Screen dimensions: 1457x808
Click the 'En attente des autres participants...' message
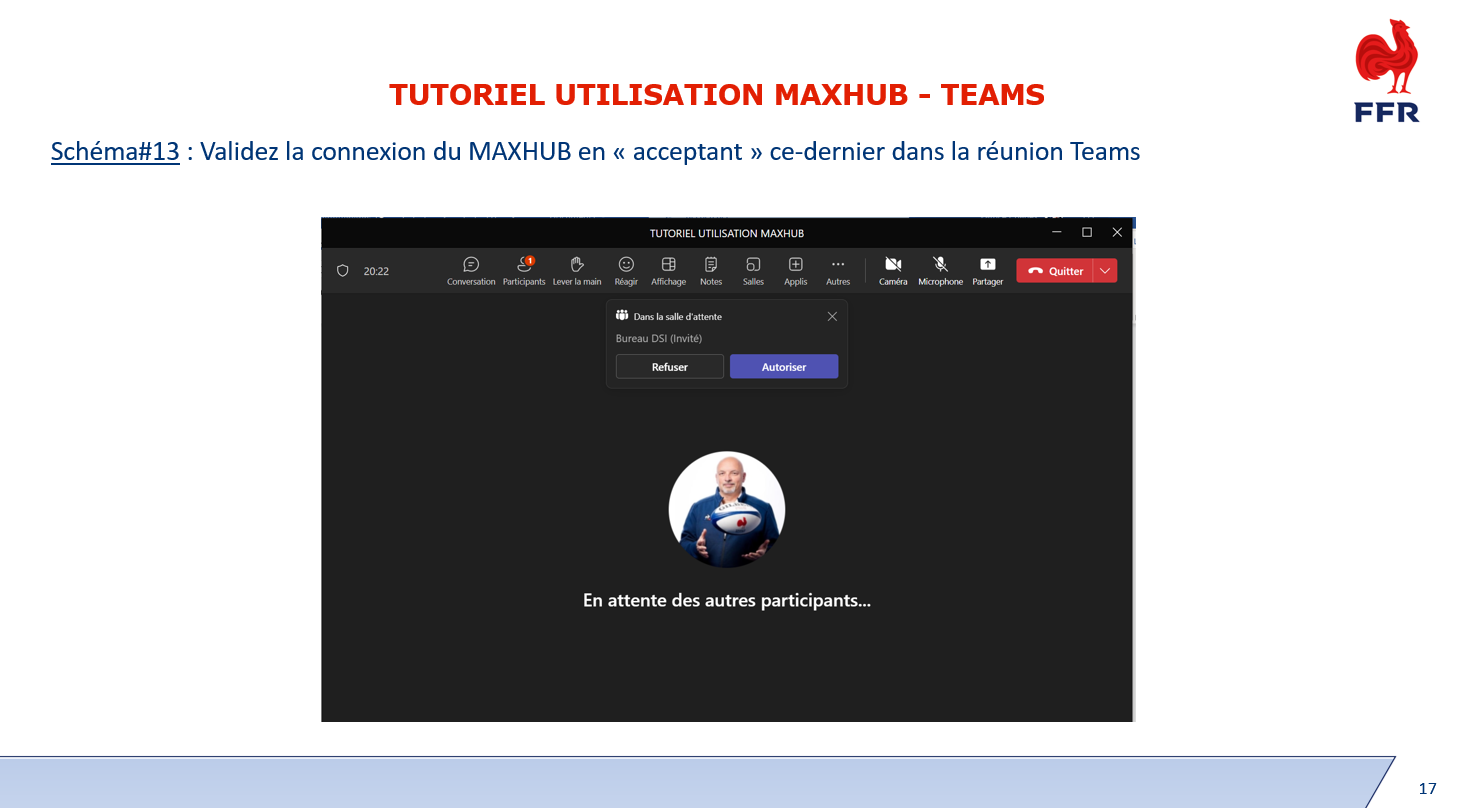point(727,601)
